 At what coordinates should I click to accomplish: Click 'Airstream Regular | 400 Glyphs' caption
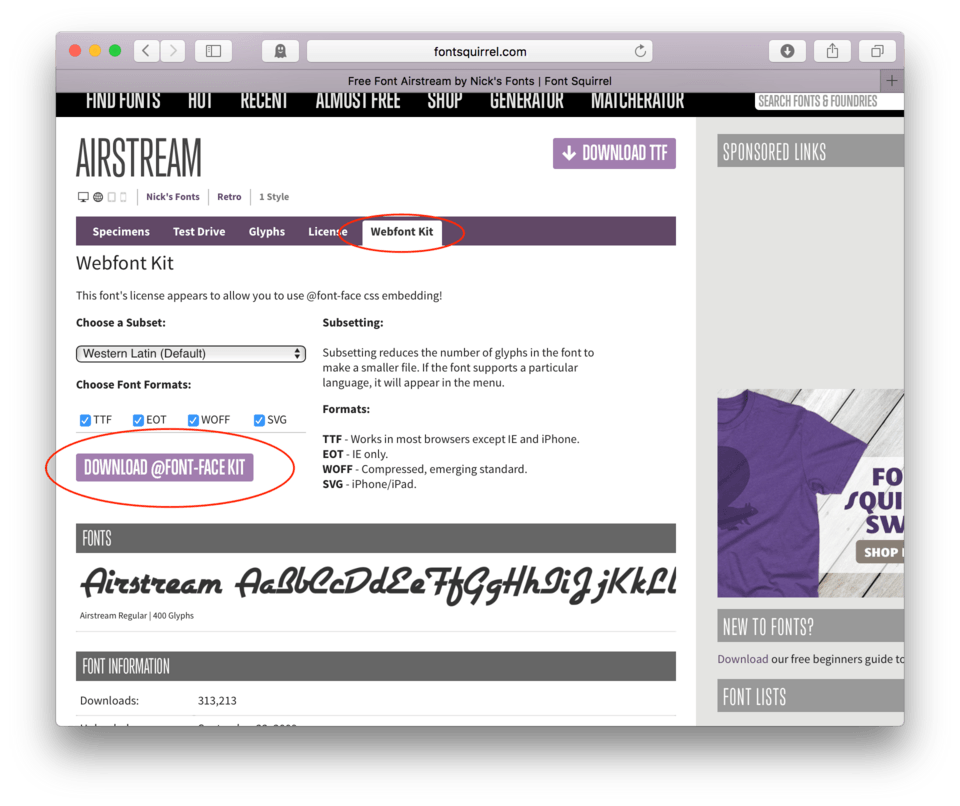(x=137, y=616)
